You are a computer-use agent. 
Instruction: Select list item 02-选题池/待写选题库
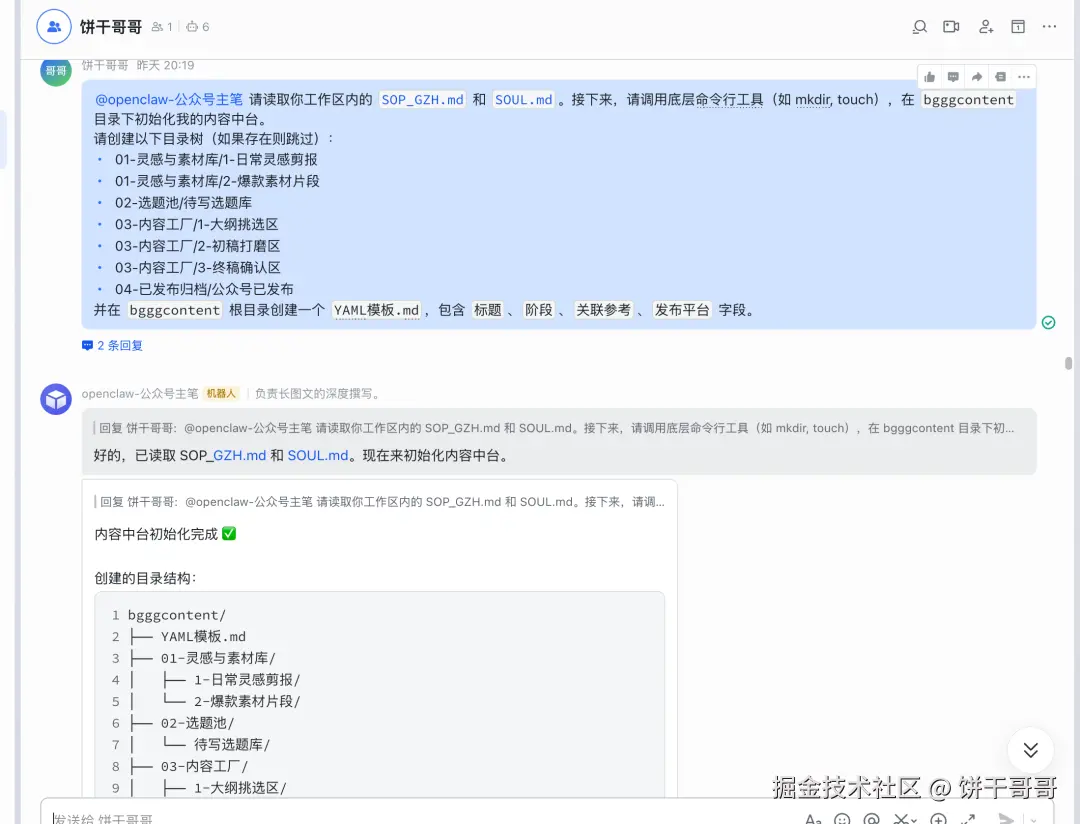coord(183,203)
